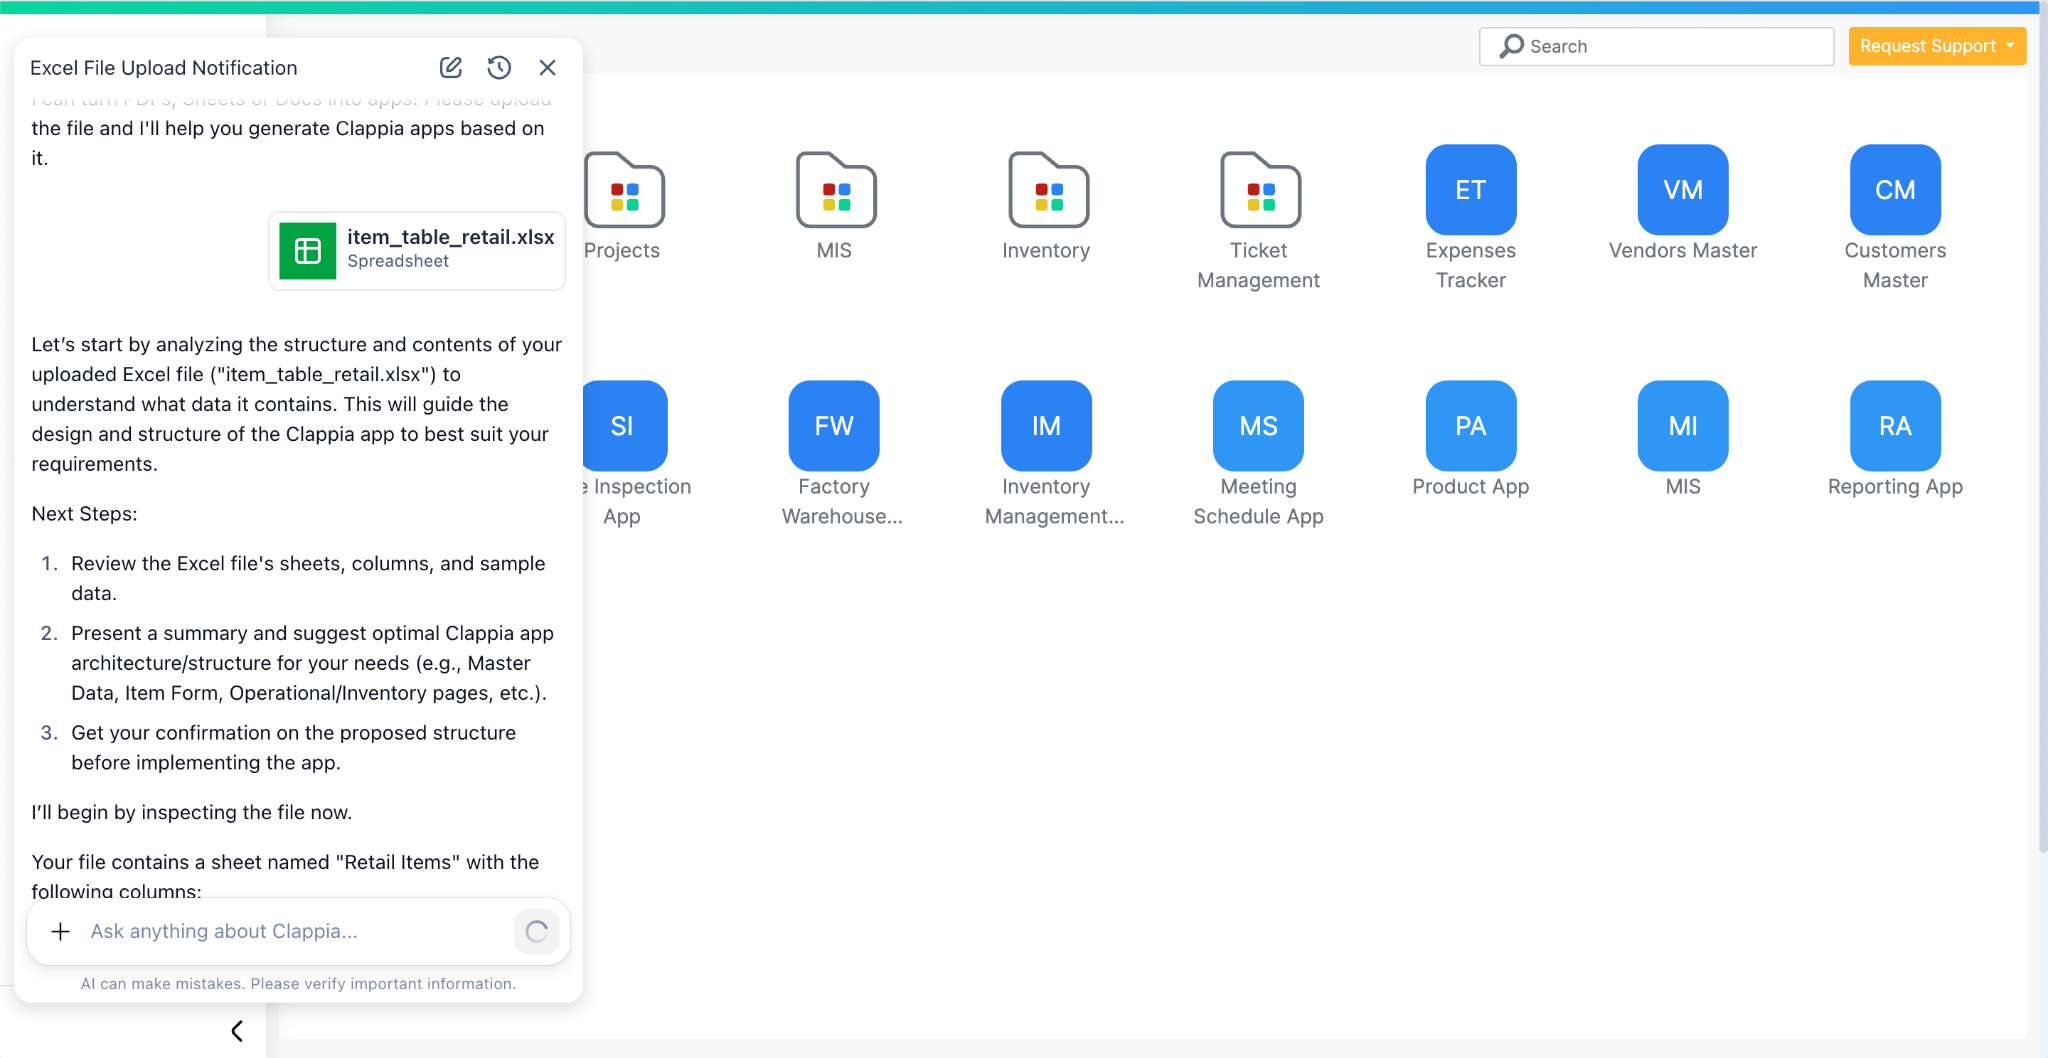
Task: Open the chat history icon
Action: [x=499, y=67]
